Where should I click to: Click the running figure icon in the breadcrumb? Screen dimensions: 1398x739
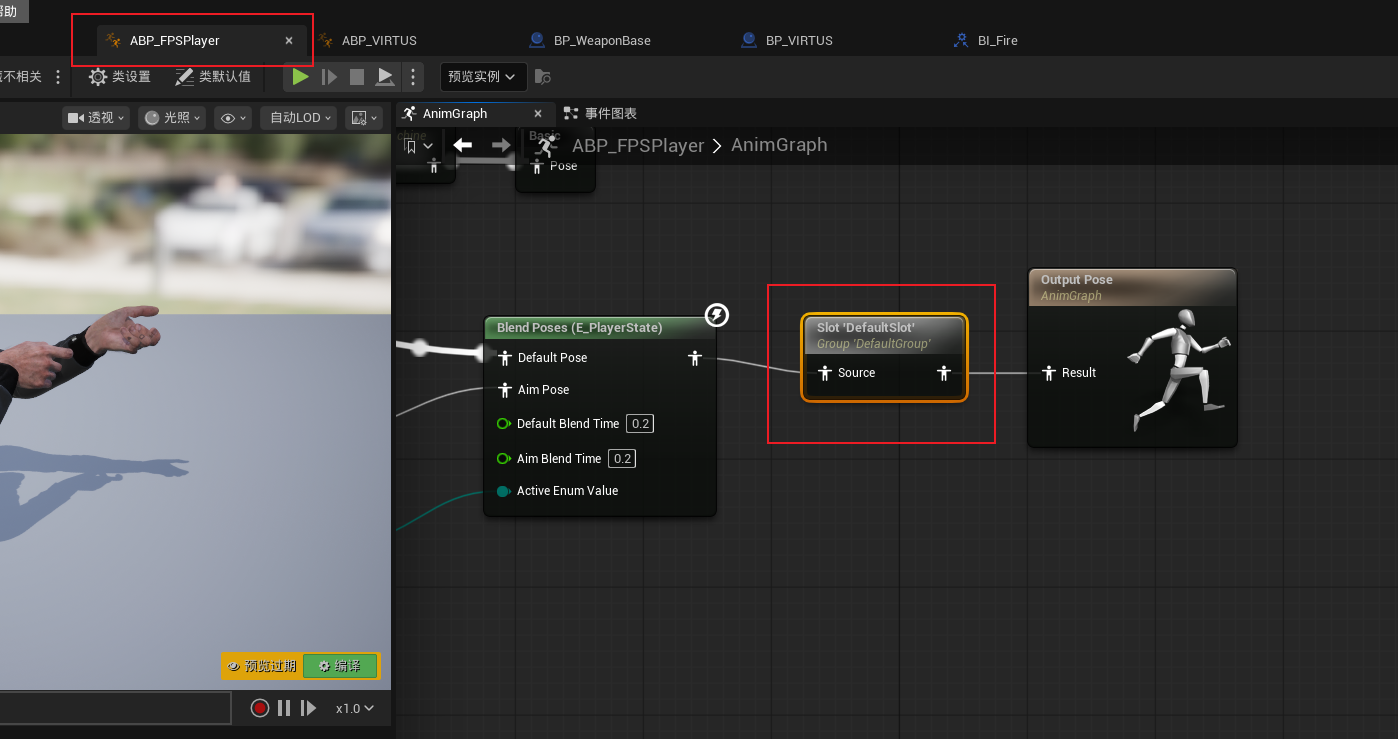click(x=545, y=147)
